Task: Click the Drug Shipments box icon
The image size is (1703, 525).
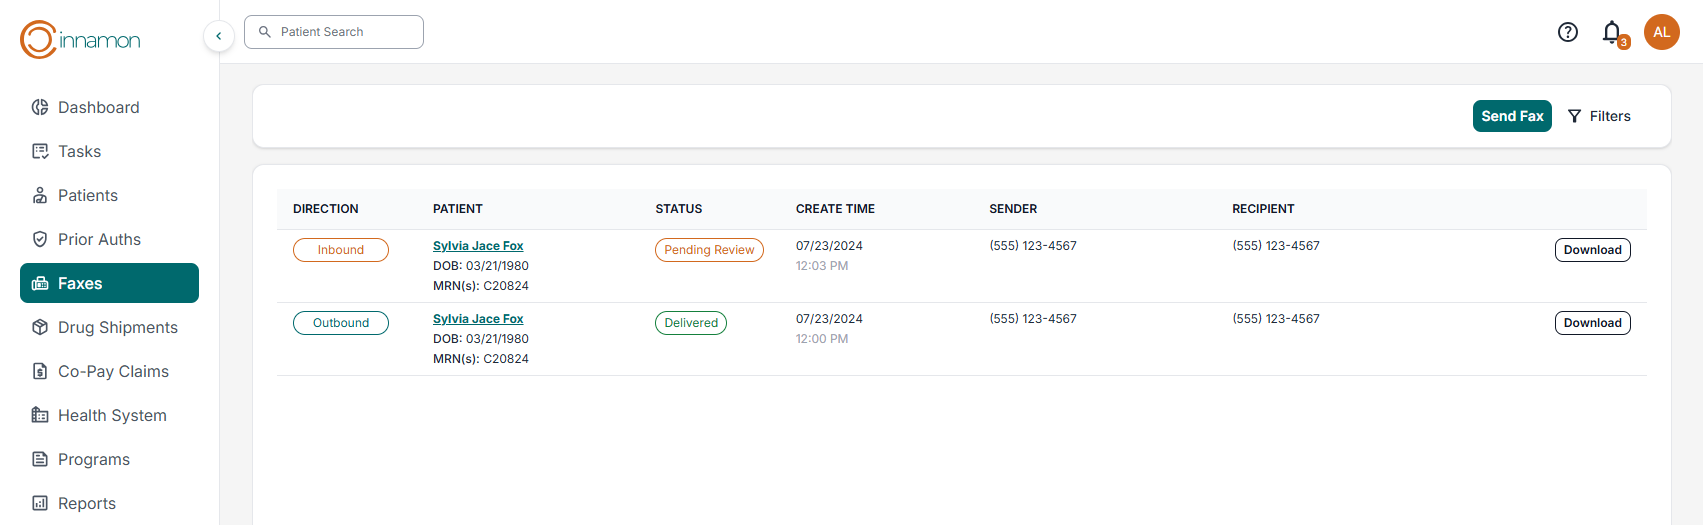Action: [x=40, y=327]
